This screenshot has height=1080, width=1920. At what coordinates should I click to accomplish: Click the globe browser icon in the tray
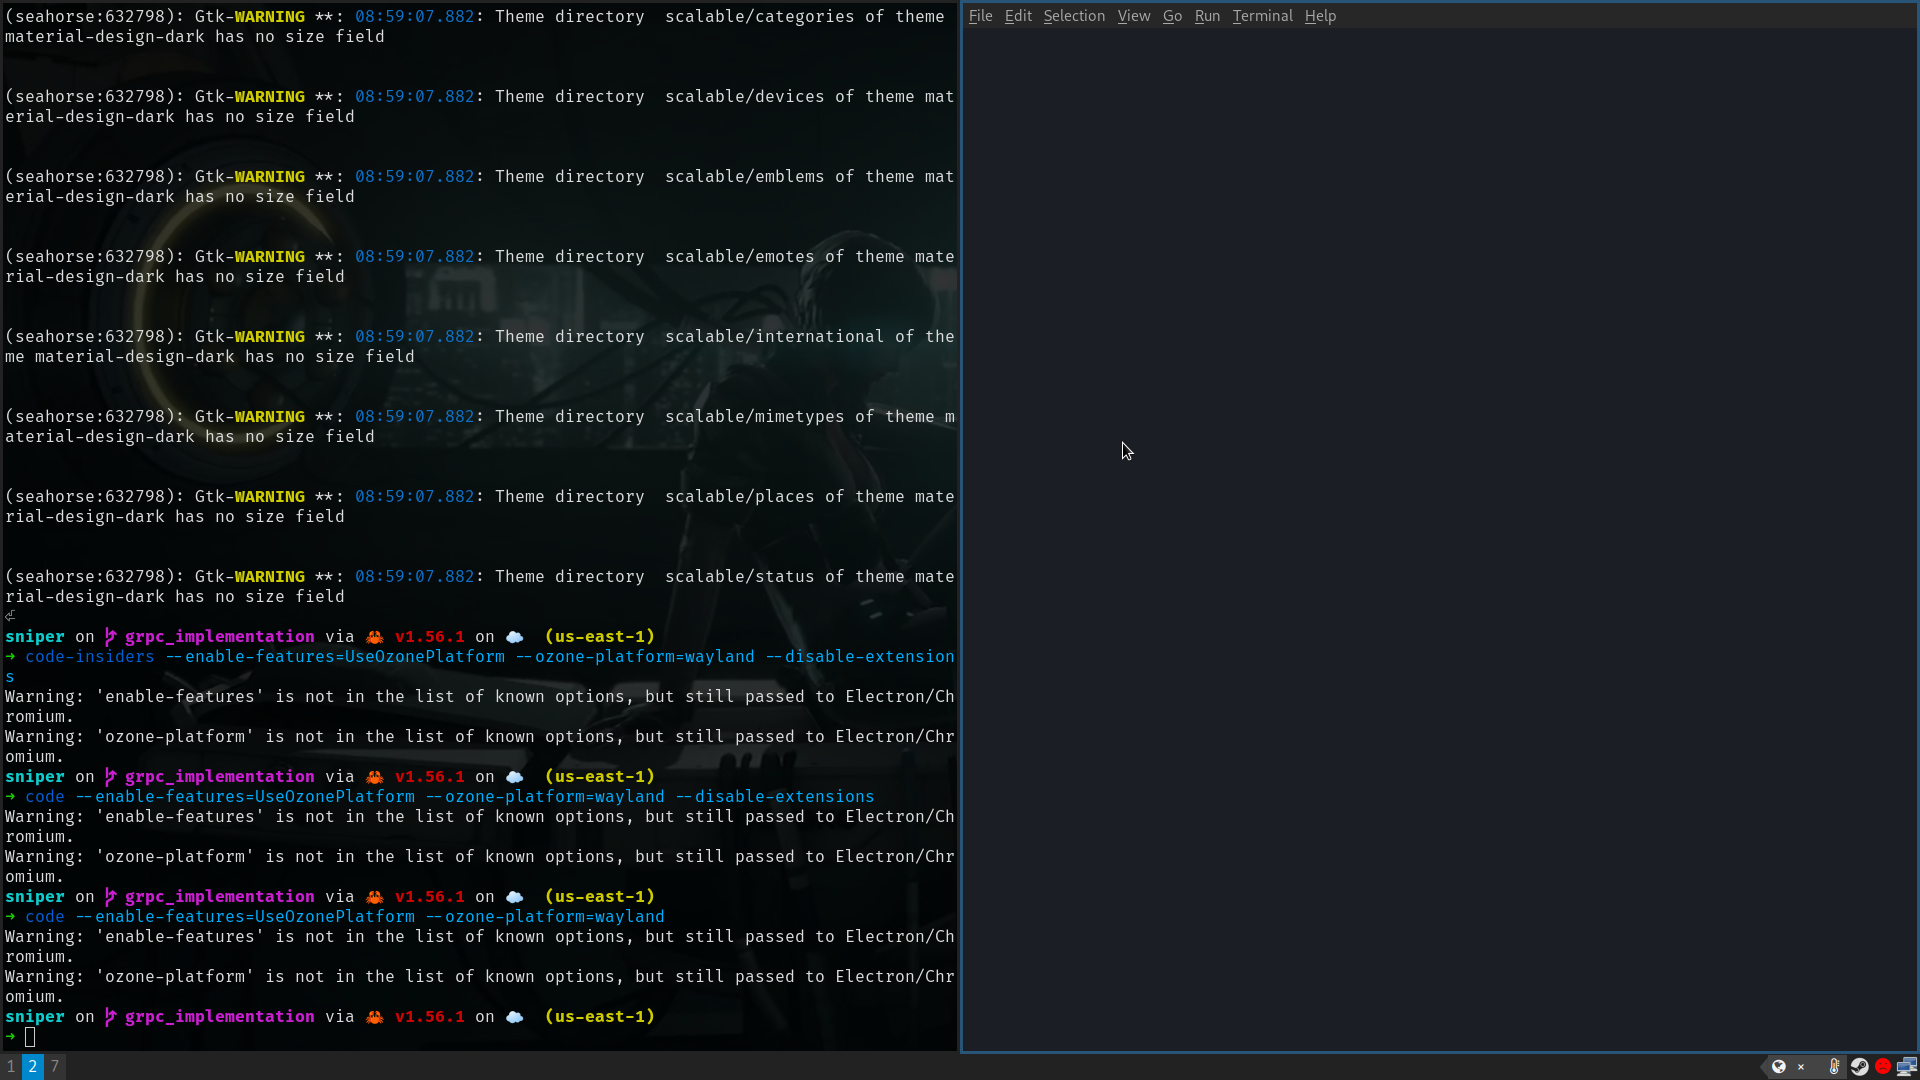point(1779,1067)
